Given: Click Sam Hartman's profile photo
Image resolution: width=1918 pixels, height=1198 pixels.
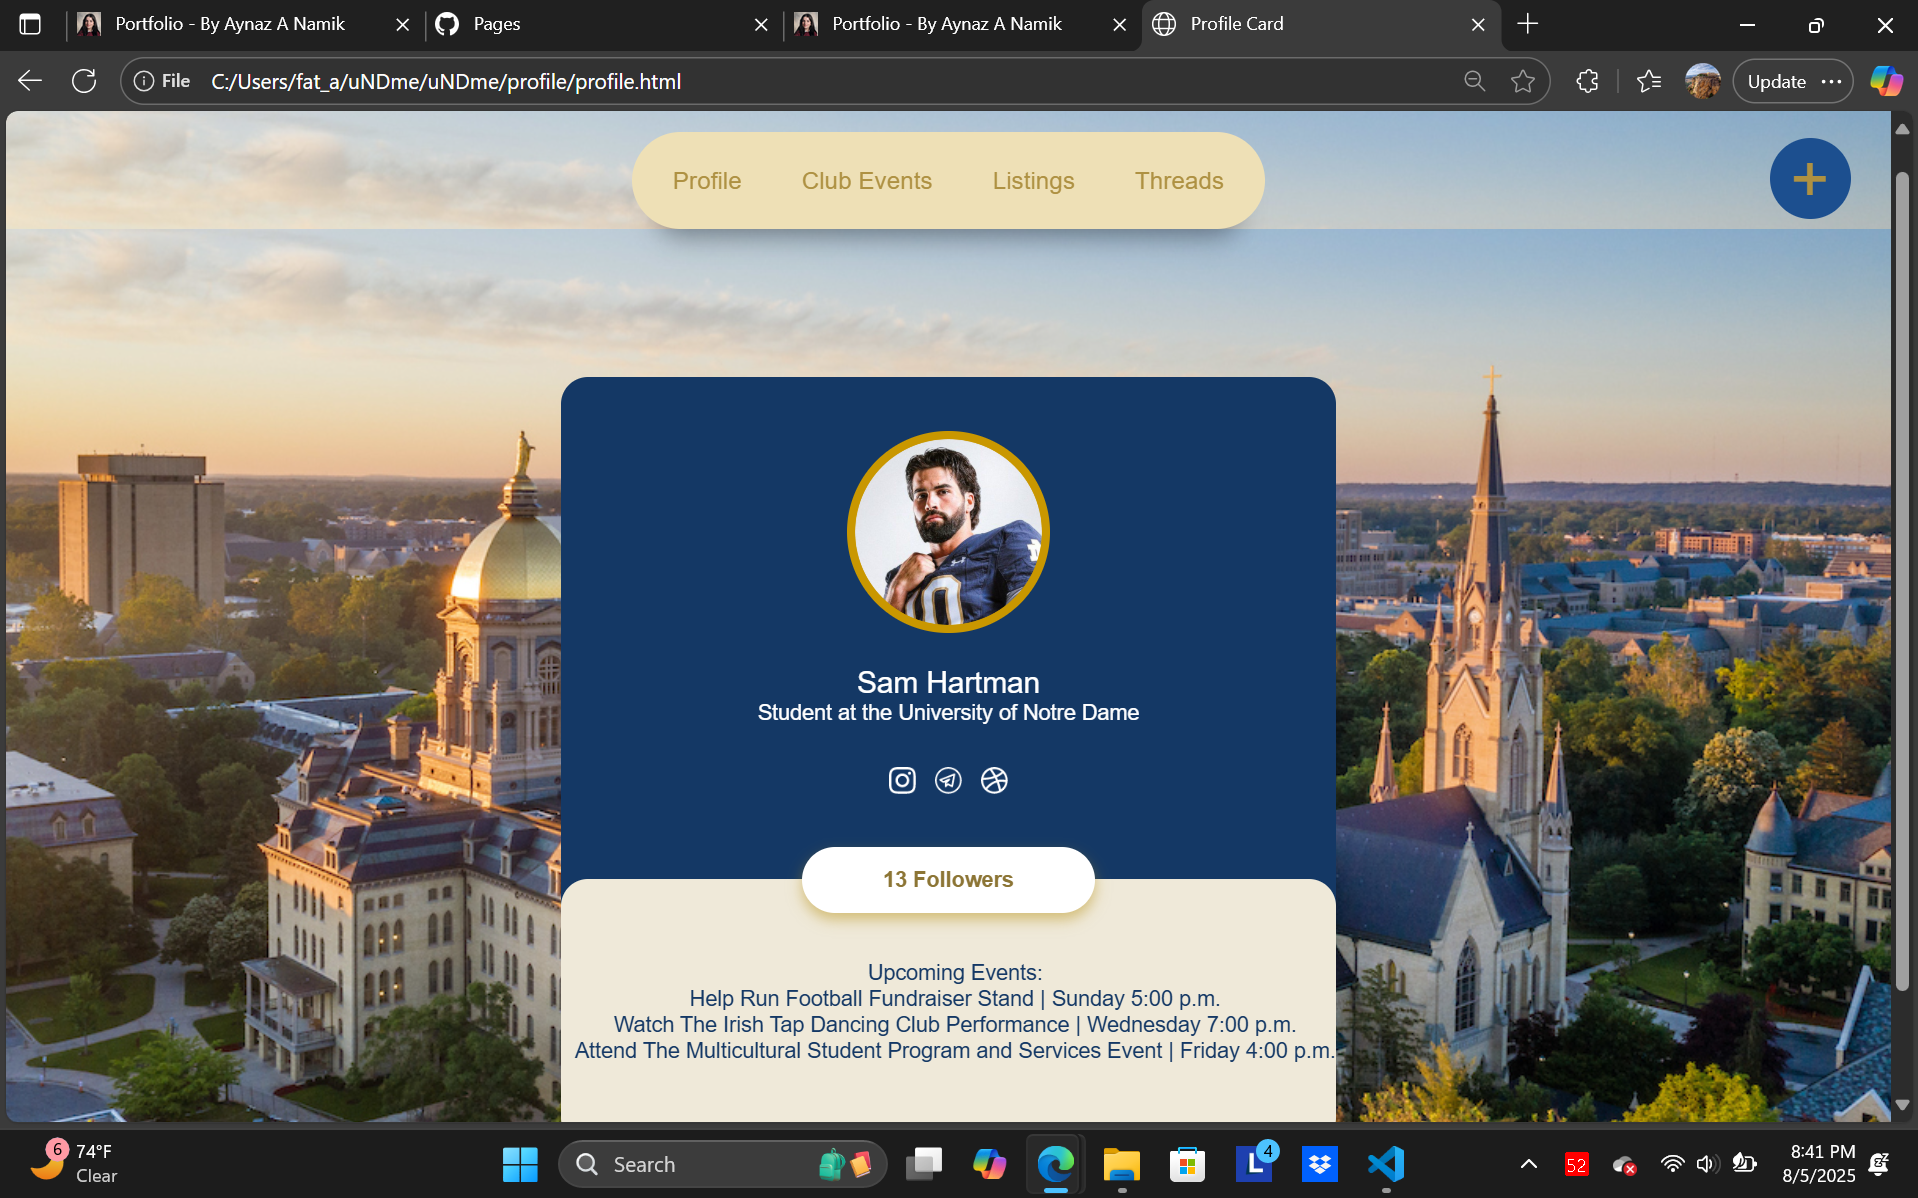Looking at the screenshot, I should tap(948, 532).
